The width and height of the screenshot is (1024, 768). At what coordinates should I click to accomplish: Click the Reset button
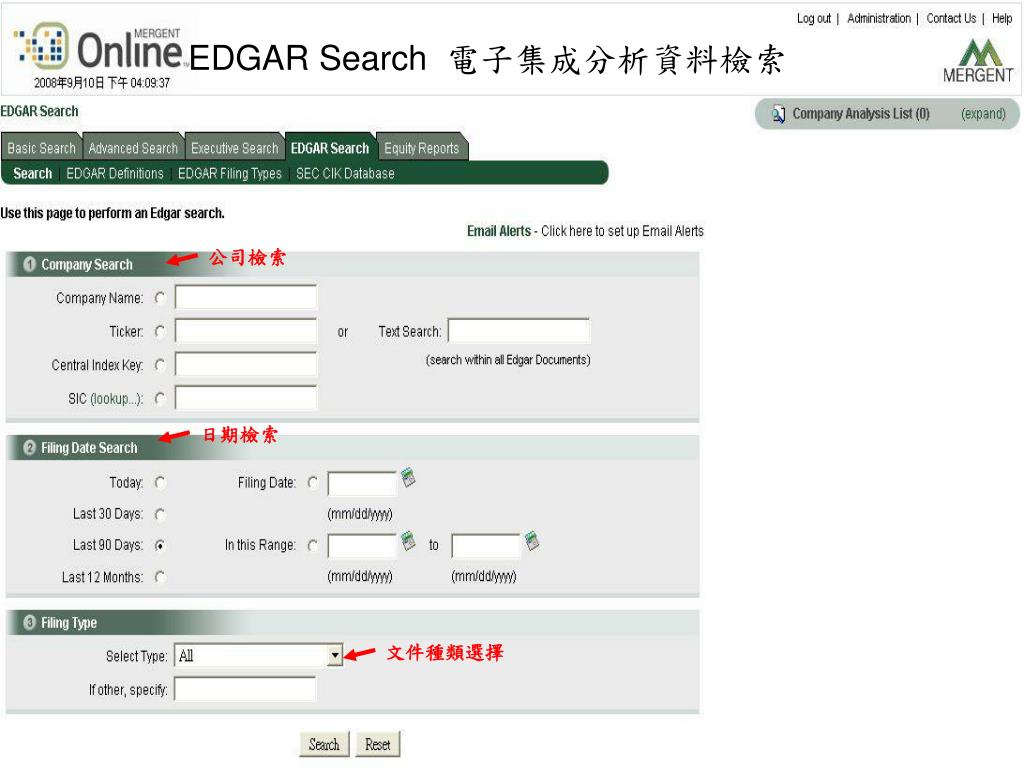click(377, 744)
